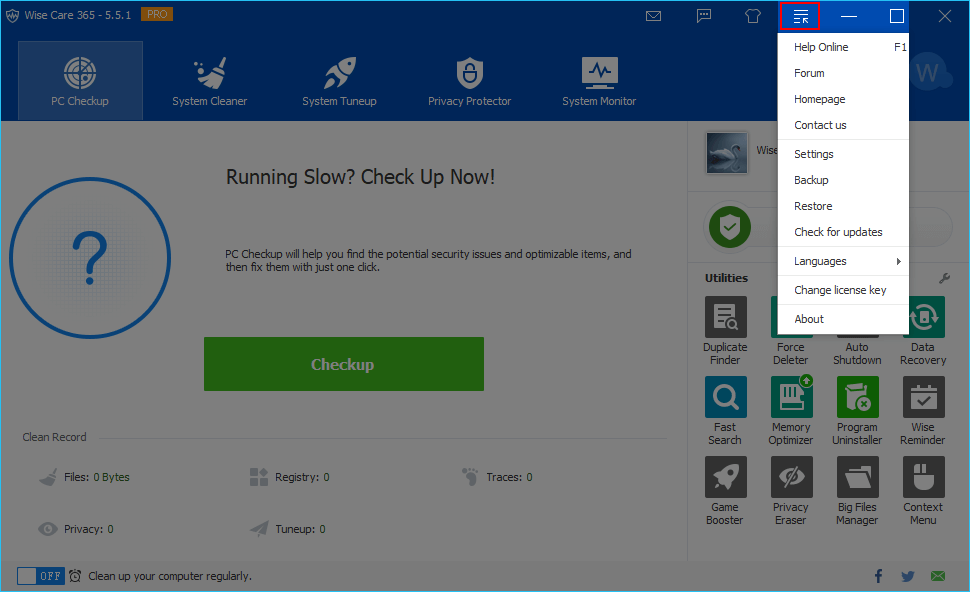Open the feedback chat bubble icon
The height and width of the screenshot is (592, 970).
pyautogui.click(x=704, y=16)
